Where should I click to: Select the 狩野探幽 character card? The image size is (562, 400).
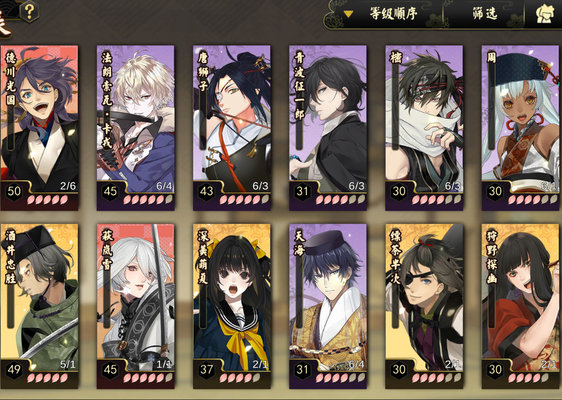[521, 306]
